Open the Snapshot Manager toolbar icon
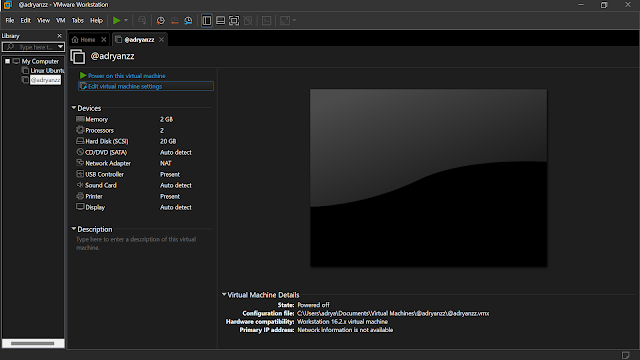 coord(188,20)
